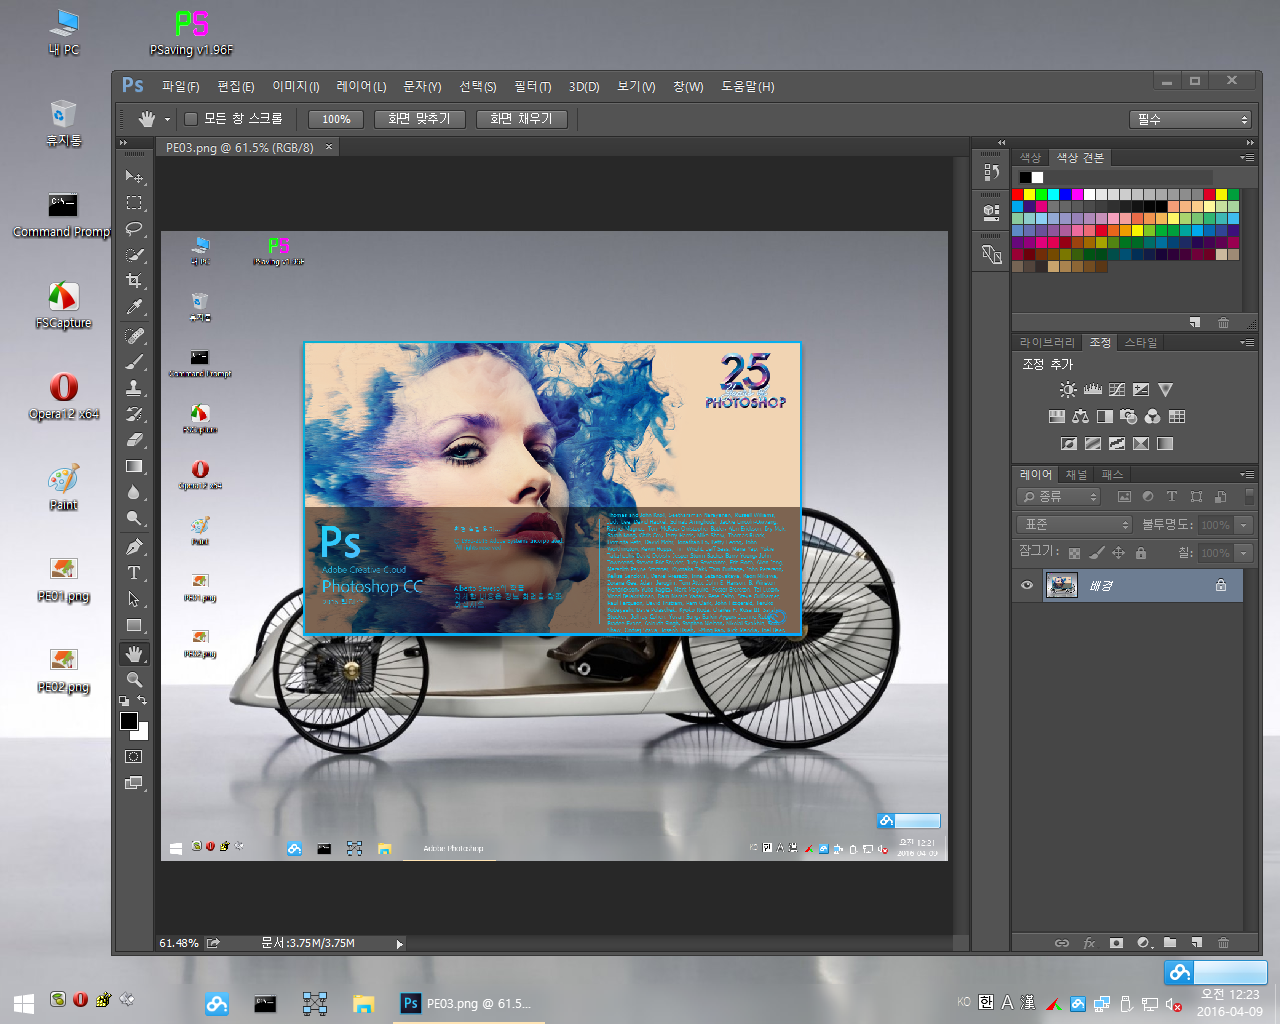Screen dimensions: 1280x1024
Task: Select the Blur tool
Action: pos(134,492)
